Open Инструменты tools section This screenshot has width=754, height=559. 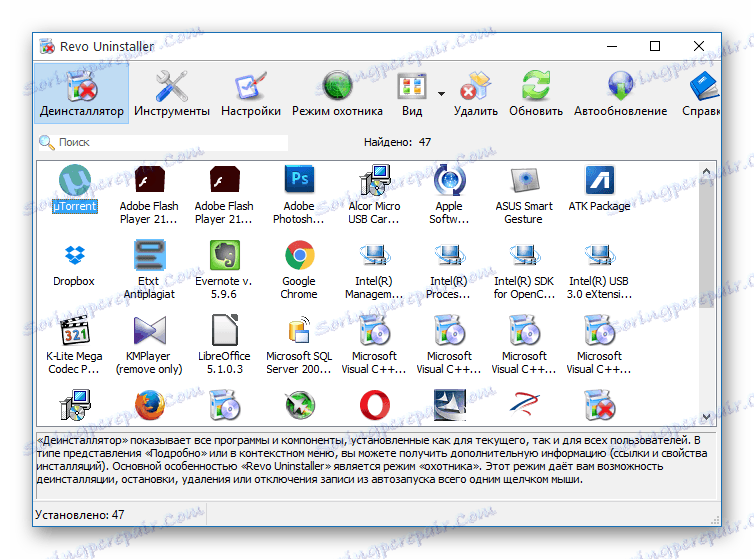pos(172,93)
